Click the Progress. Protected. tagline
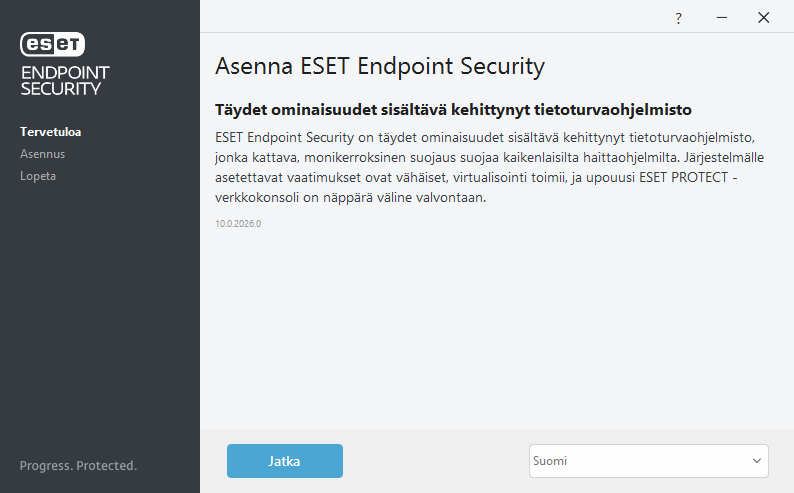This screenshot has height=493, width=794. pos(78,466)
